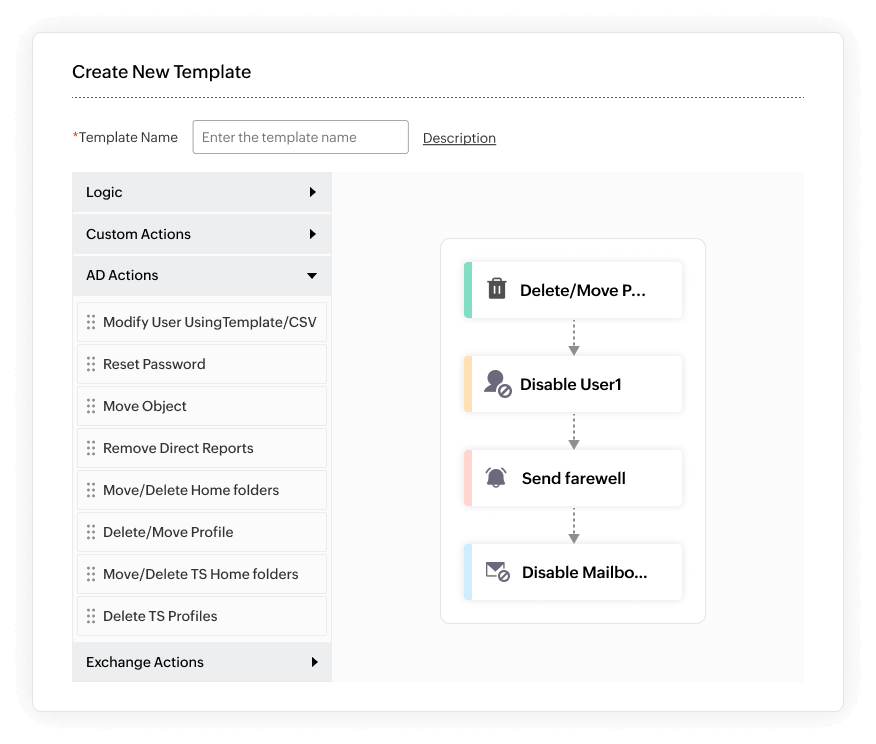Click the Template Name input field
This screenshot has height=744, width=876.
[x=300, y=137]
